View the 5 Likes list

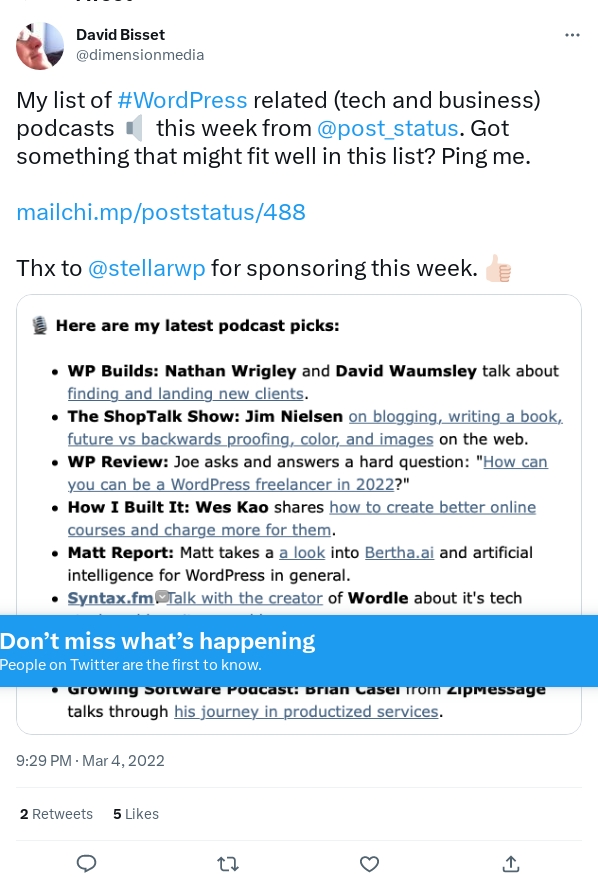[136, 814]
